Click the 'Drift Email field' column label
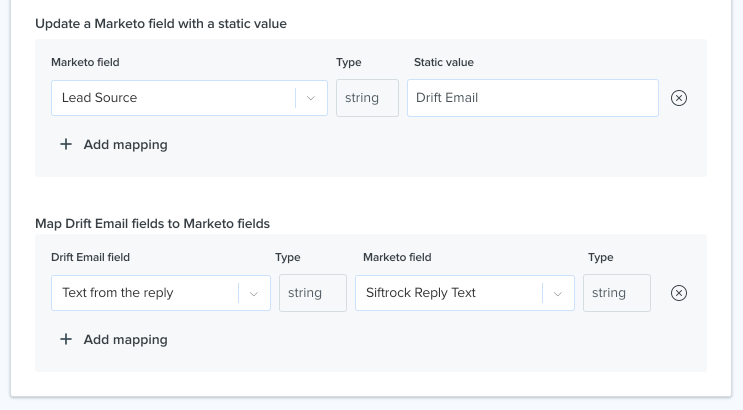743x410 pixels. pos(90,257)
